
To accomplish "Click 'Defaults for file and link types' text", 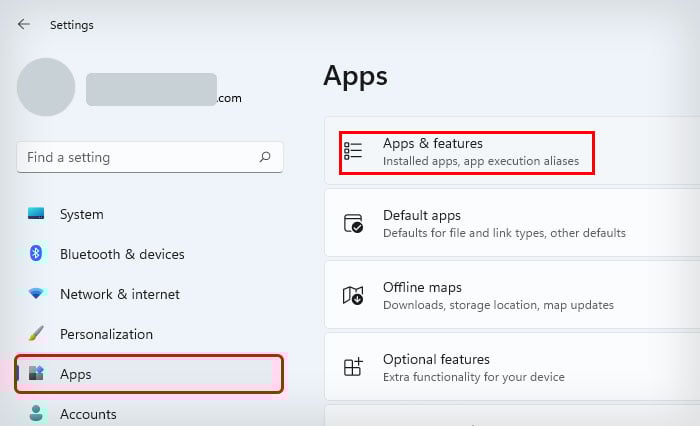I will point(463,233).
